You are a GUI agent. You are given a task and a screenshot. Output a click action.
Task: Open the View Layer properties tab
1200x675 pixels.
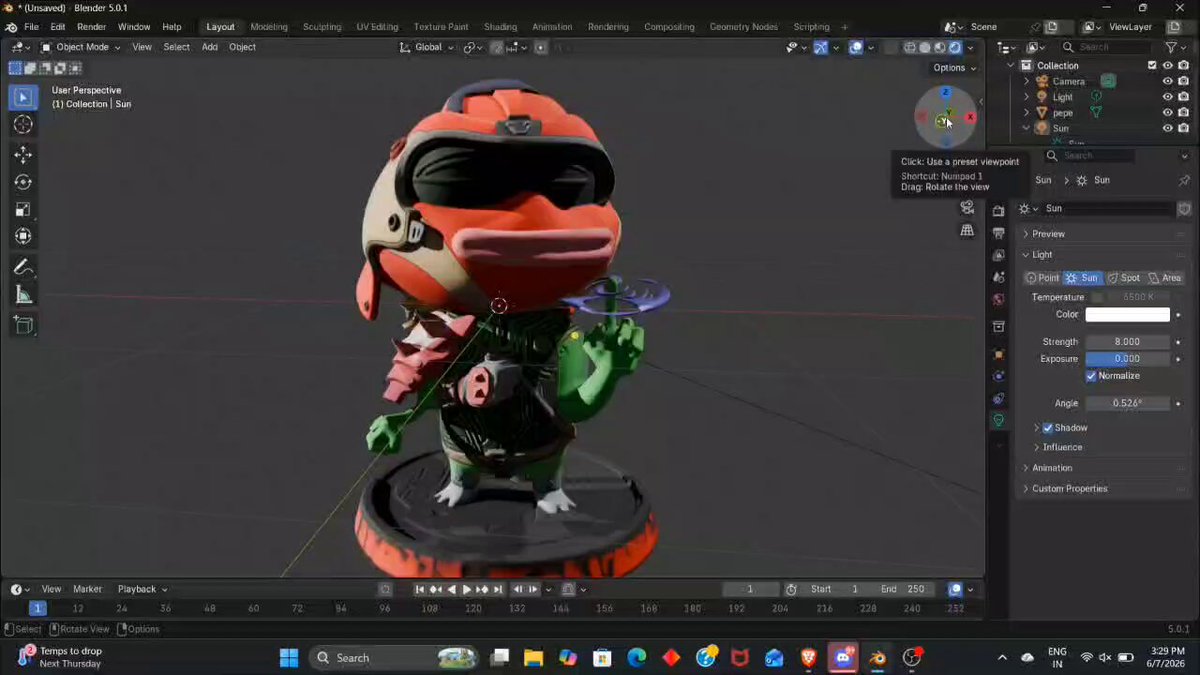[998, 255]
